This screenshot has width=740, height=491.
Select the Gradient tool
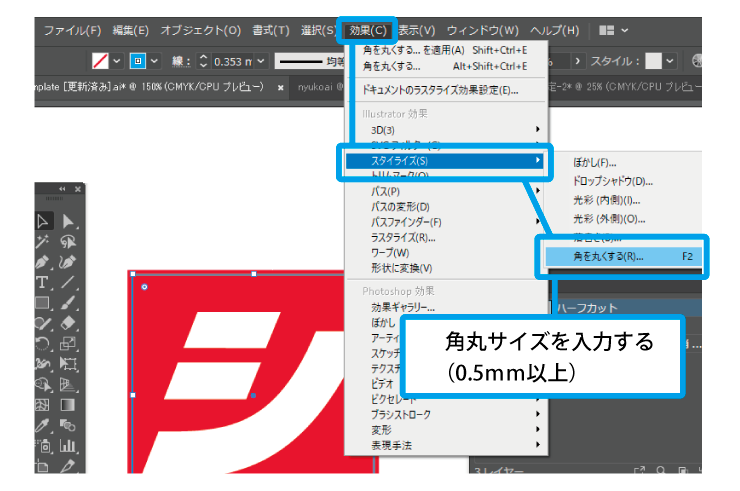tap(68, 405)
